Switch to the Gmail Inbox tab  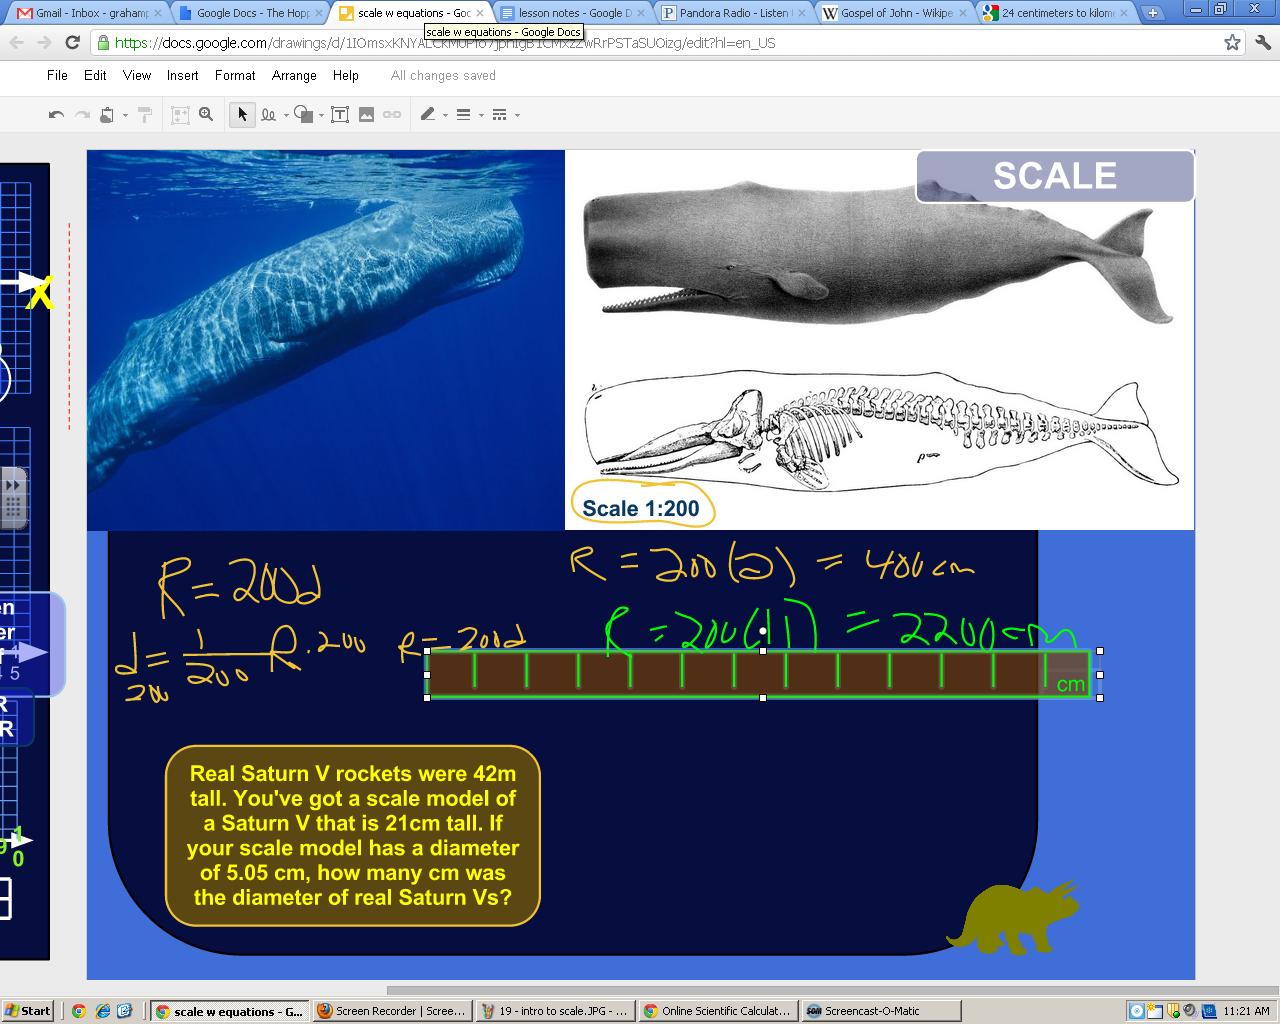(x=87, y=13)
